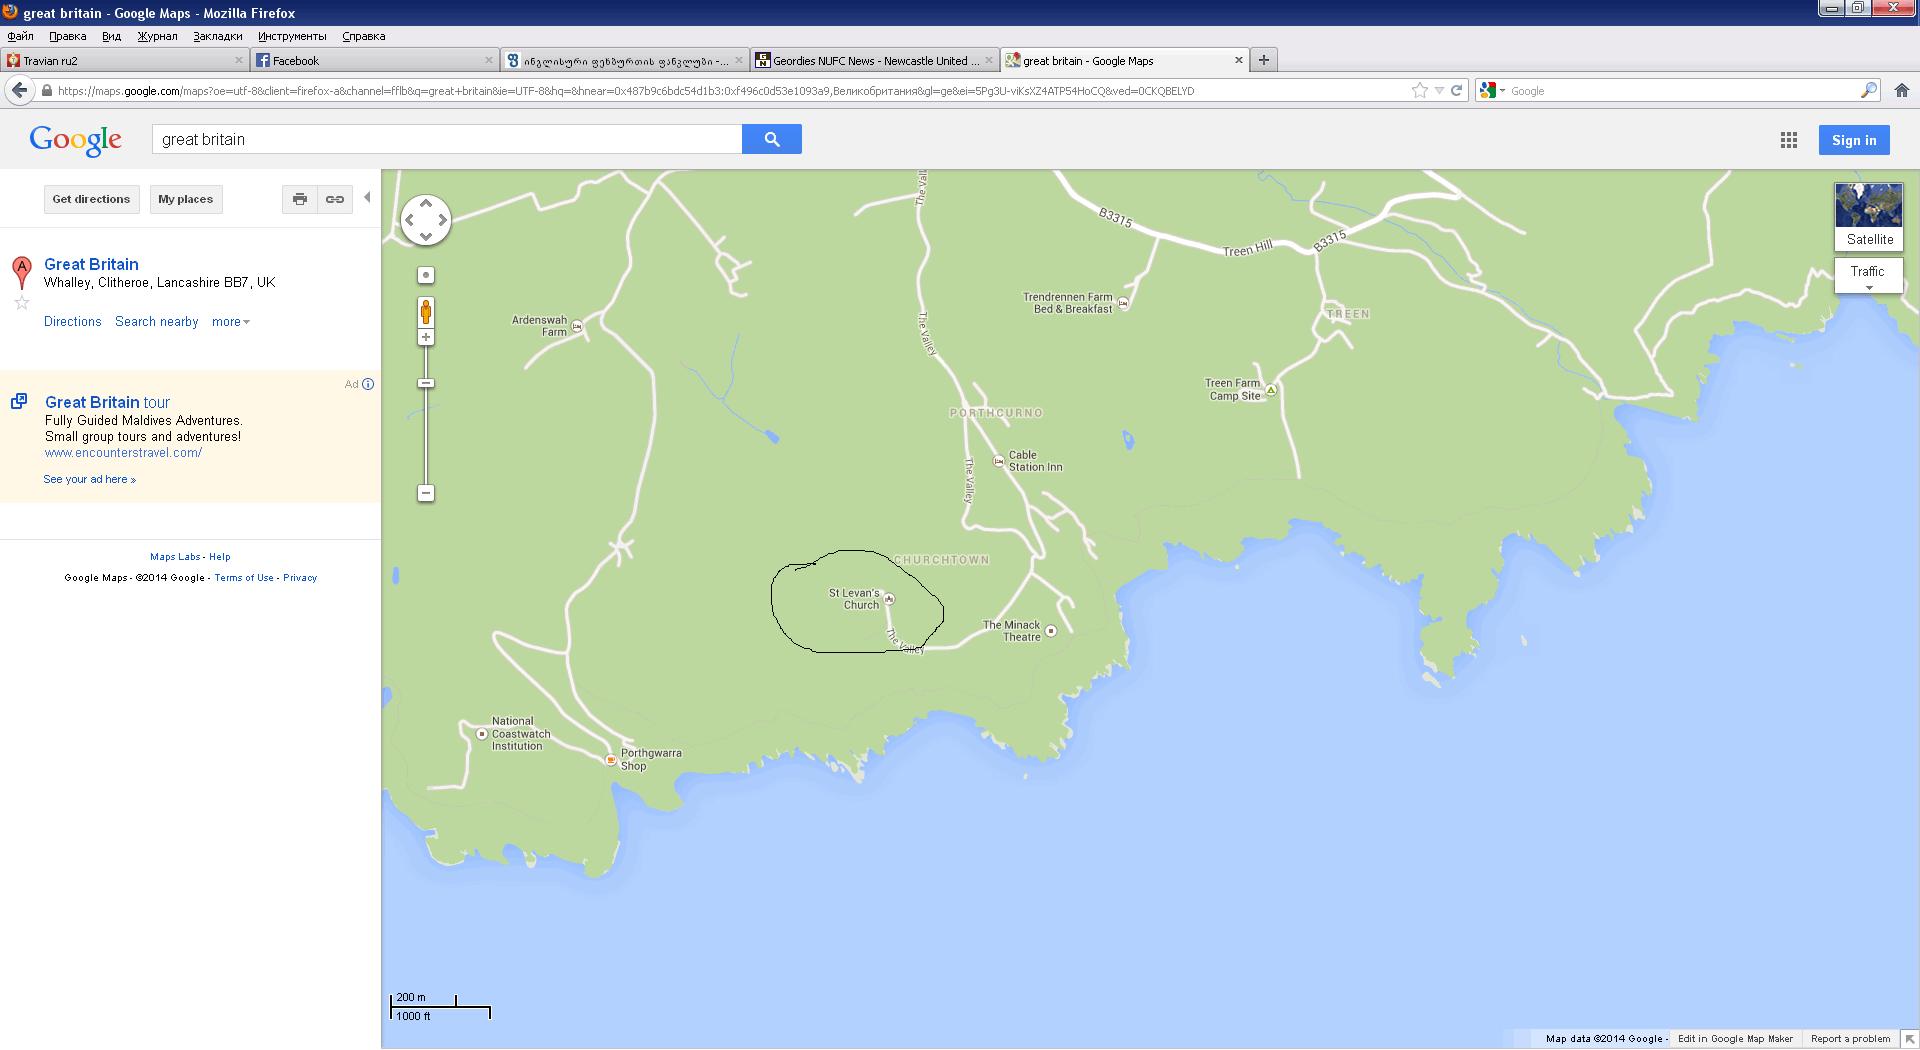Open Edit in Google Map Maker
Screen dimensions: 1920x1050
[1735, 1039]
